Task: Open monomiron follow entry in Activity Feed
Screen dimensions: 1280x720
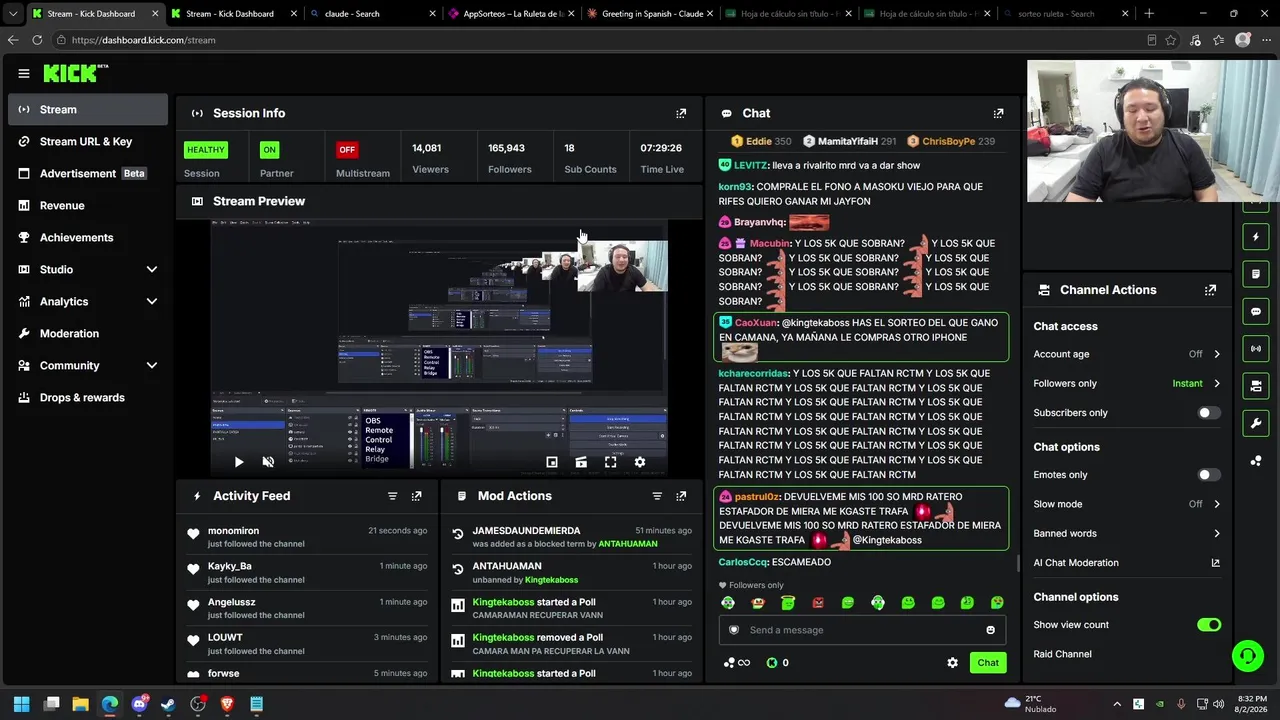Action: 307,537
